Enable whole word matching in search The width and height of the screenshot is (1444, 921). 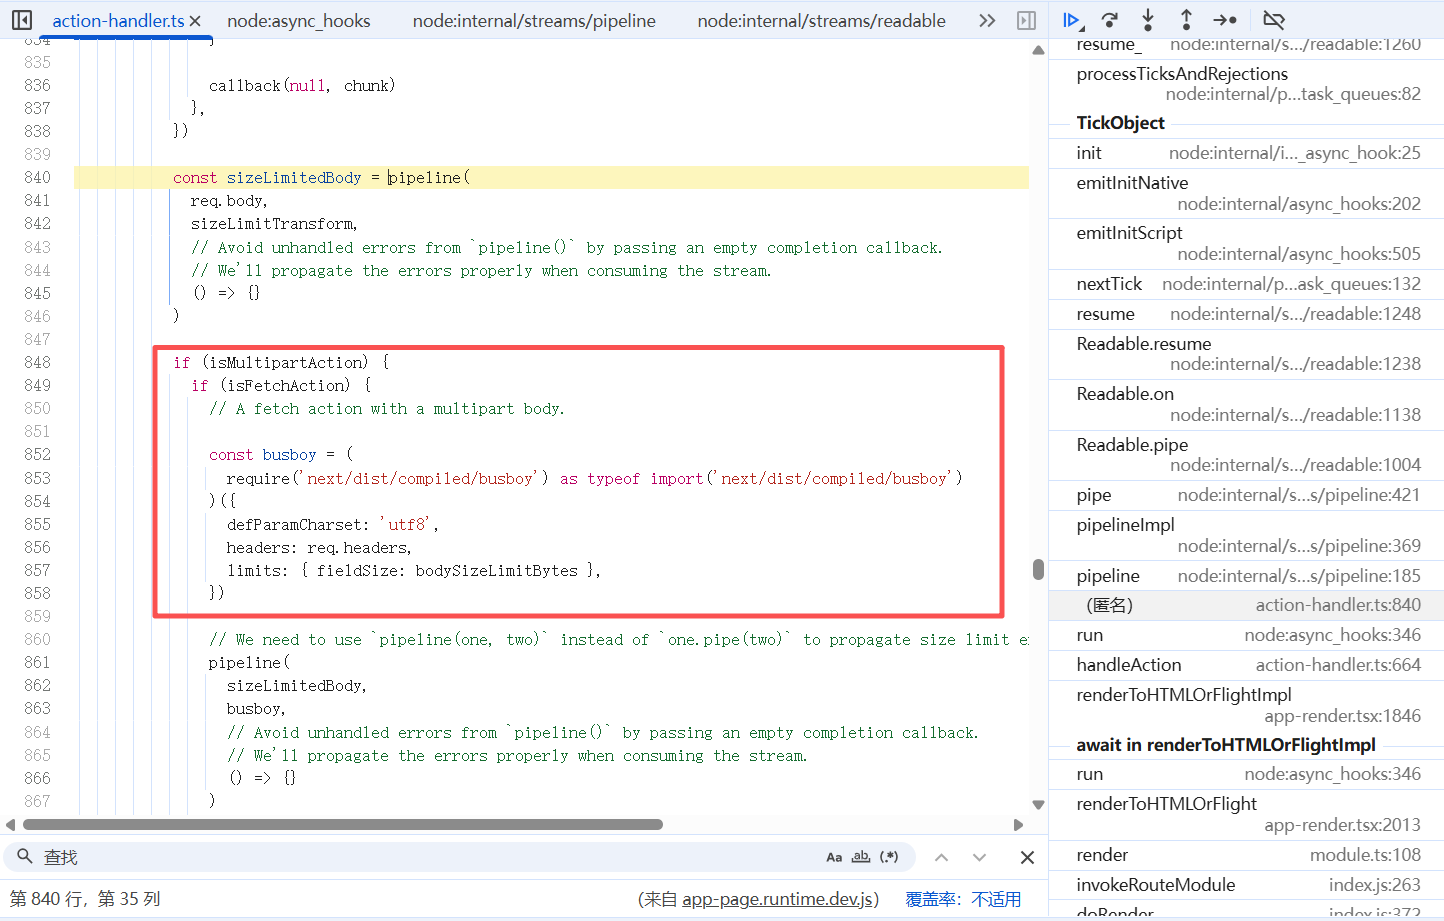click(861, 857)
